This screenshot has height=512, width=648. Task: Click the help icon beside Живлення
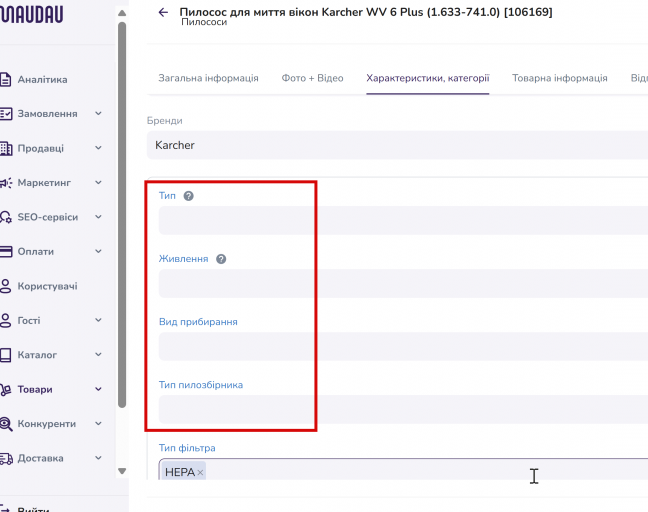point(221,259)
